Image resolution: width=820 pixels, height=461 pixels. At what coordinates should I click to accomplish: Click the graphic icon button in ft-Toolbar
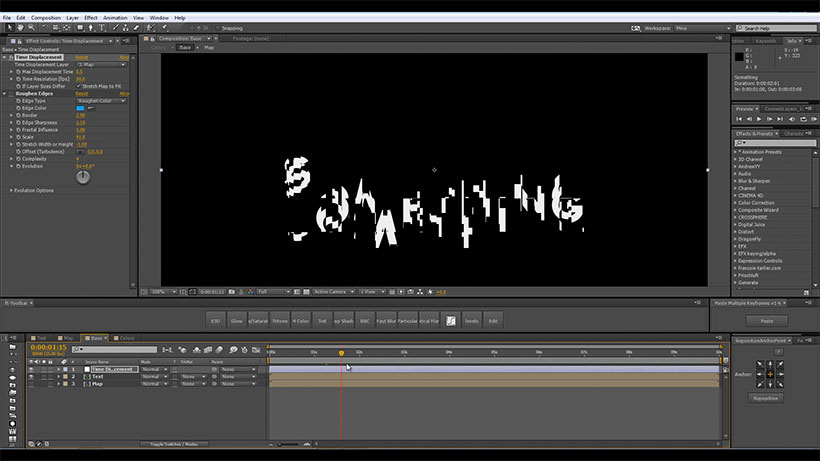[x=450, y=321]
